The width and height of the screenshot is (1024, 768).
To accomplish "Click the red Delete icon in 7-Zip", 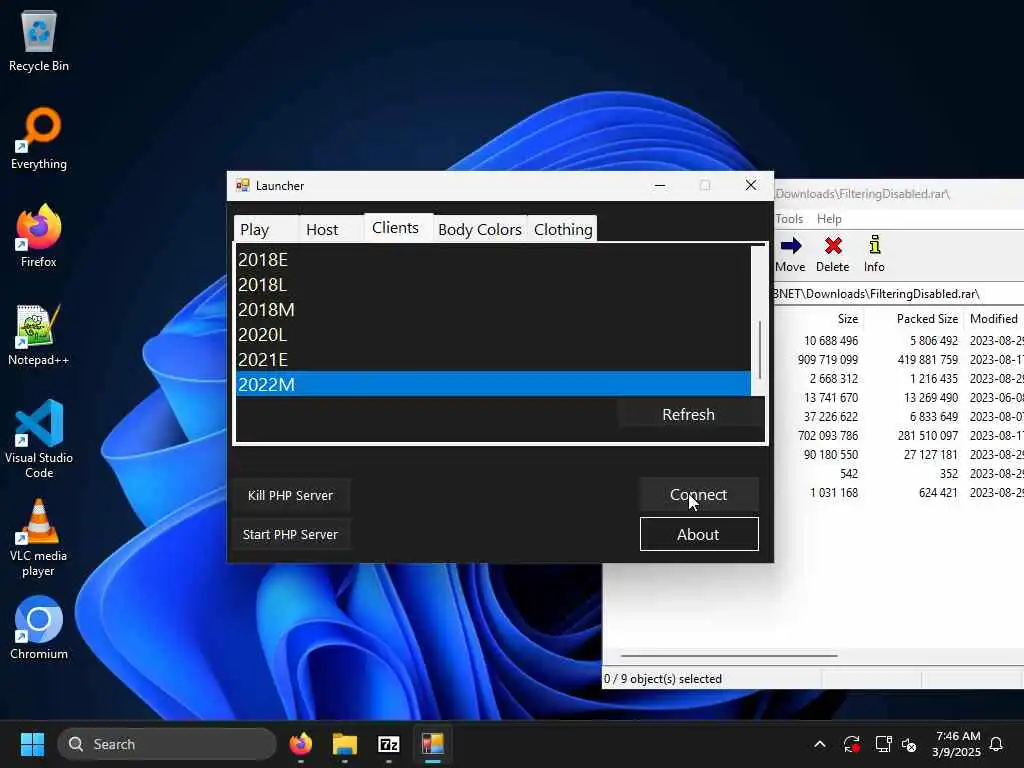I will 833,254.
